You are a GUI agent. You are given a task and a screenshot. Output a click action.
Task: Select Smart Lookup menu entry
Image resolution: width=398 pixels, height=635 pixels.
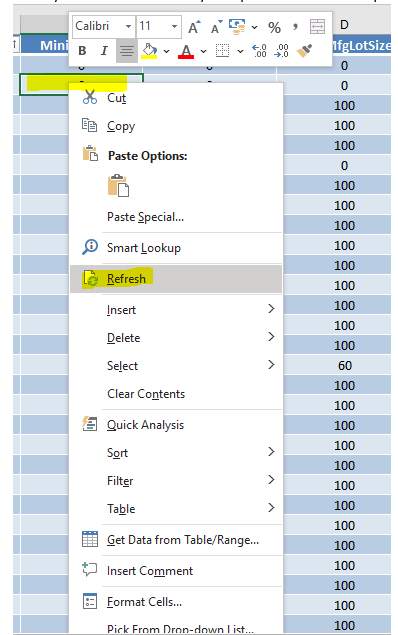[x=176, y=247]
